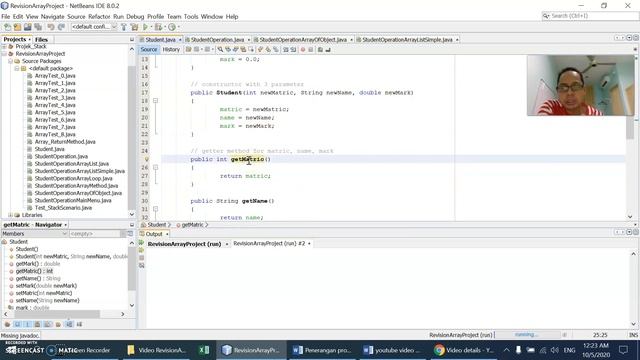Viewport: 640px width, 360px height.
Task: Click the Save All toolbar icon
Action: (38, 27)
